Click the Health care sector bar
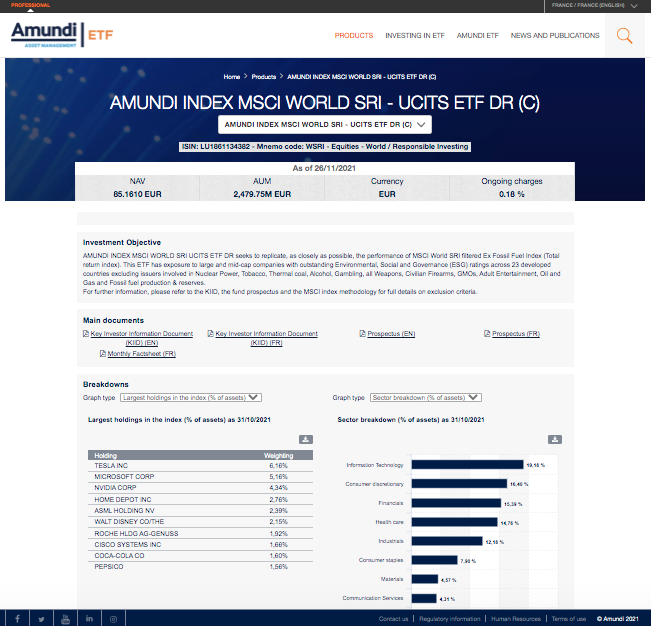651x626 pixels. click(455, 522)
